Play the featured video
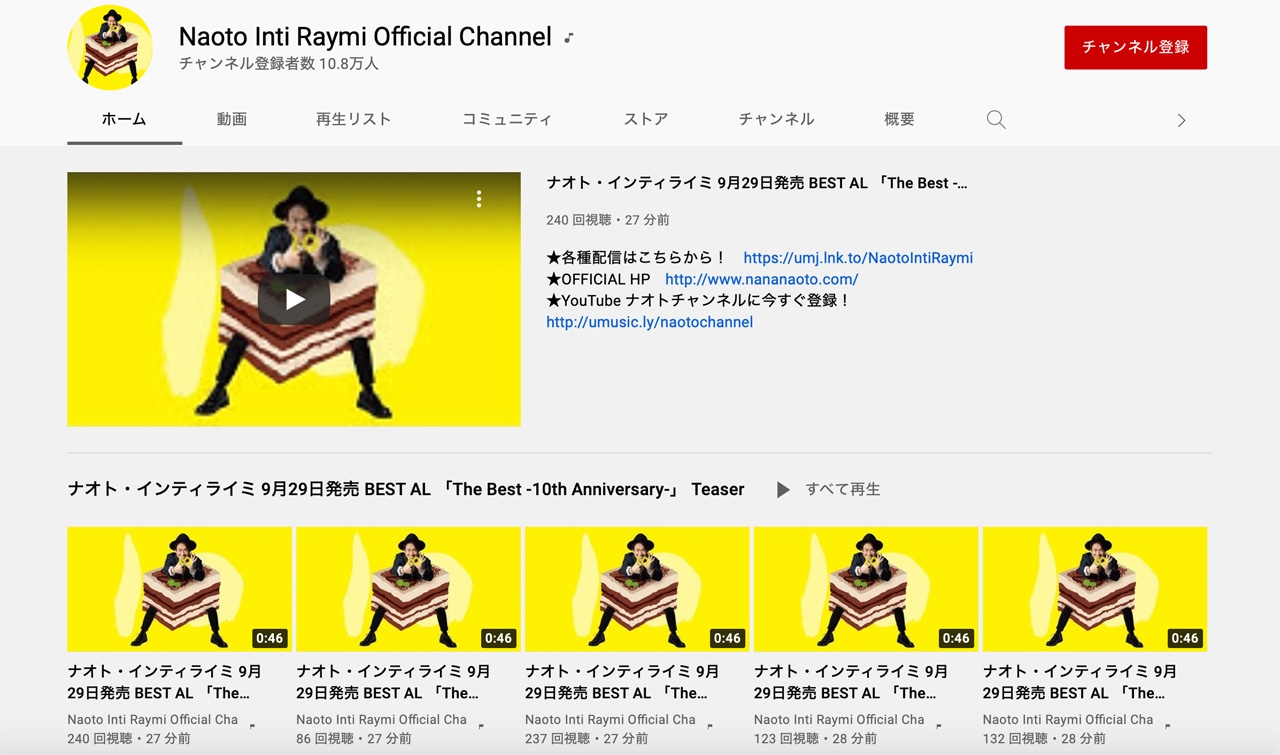 294,299
